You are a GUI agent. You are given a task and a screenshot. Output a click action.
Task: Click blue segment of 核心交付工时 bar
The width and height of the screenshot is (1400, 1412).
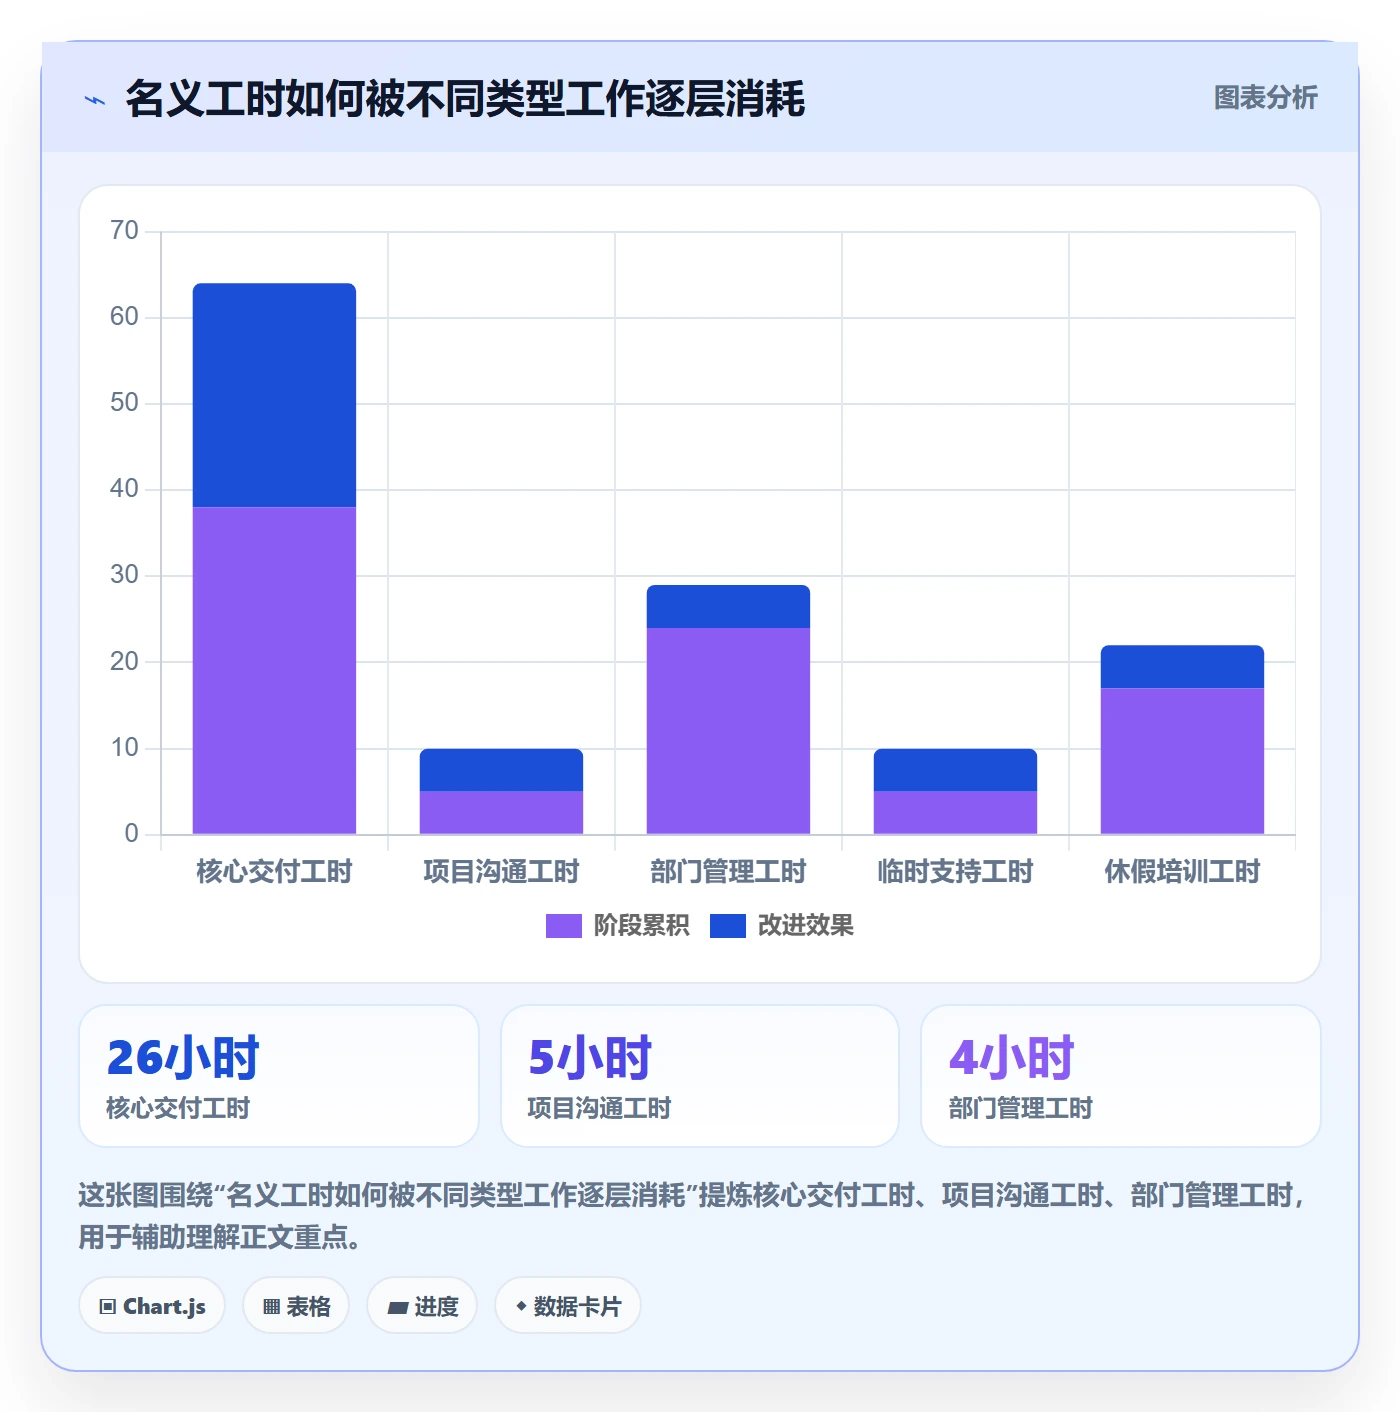274,395
